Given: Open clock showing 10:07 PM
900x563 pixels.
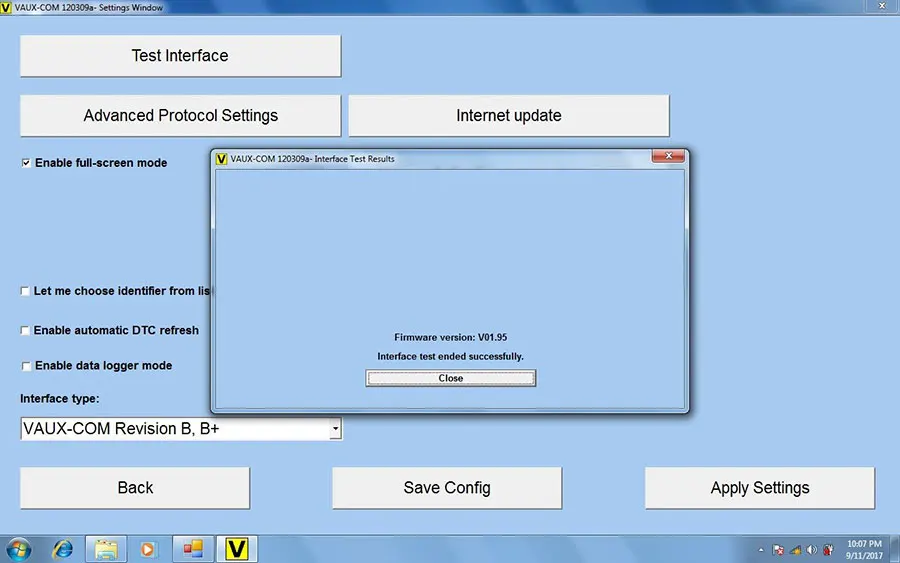Looking at the screenshot, I should click(x=864, y=549).
